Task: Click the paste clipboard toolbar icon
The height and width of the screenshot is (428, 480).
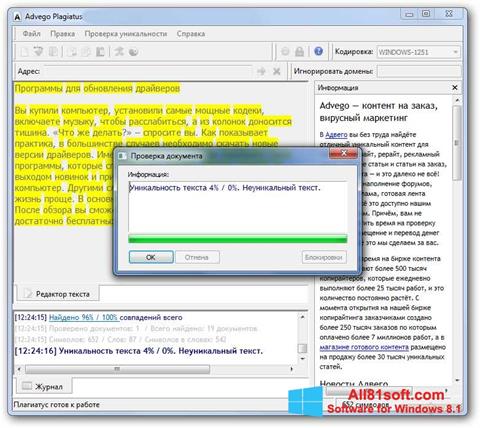Action: [100, 52]
